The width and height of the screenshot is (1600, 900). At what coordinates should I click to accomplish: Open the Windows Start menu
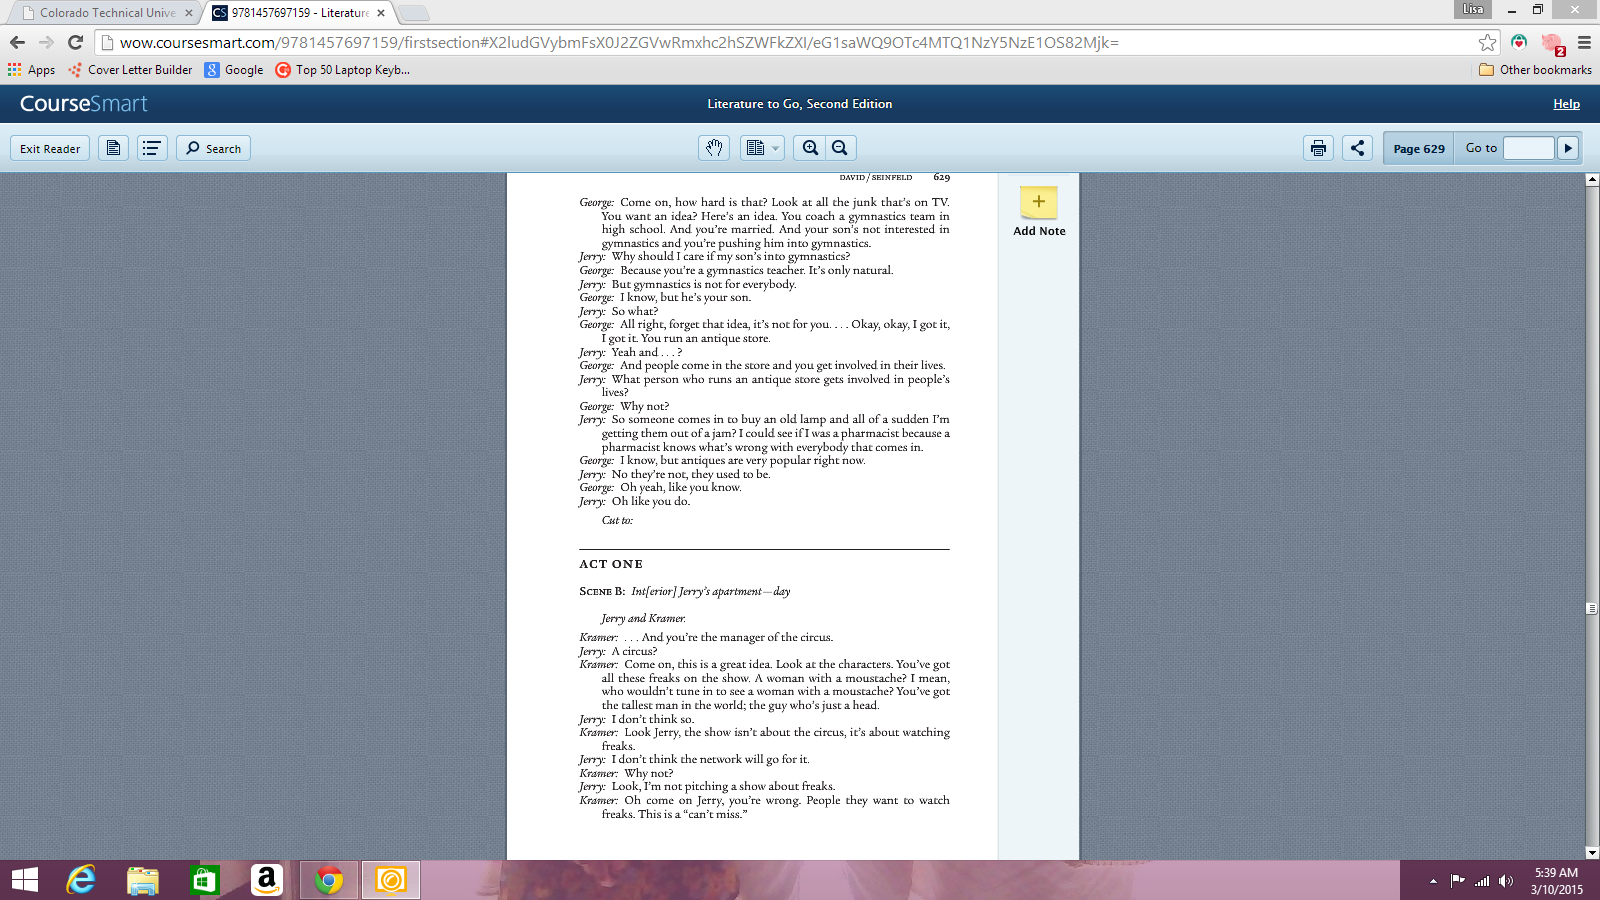coord(25,880)
